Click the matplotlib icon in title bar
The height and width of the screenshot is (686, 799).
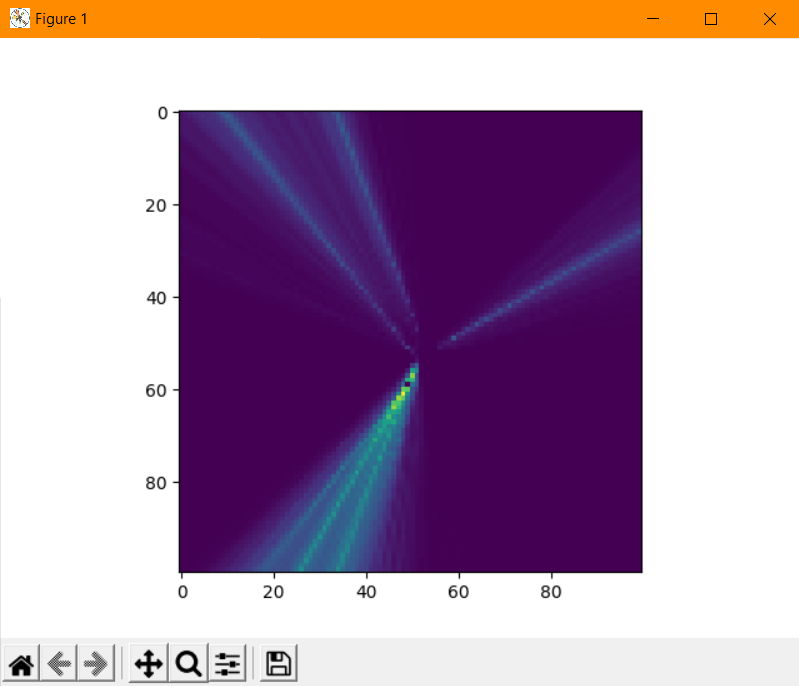coord(20,19)
